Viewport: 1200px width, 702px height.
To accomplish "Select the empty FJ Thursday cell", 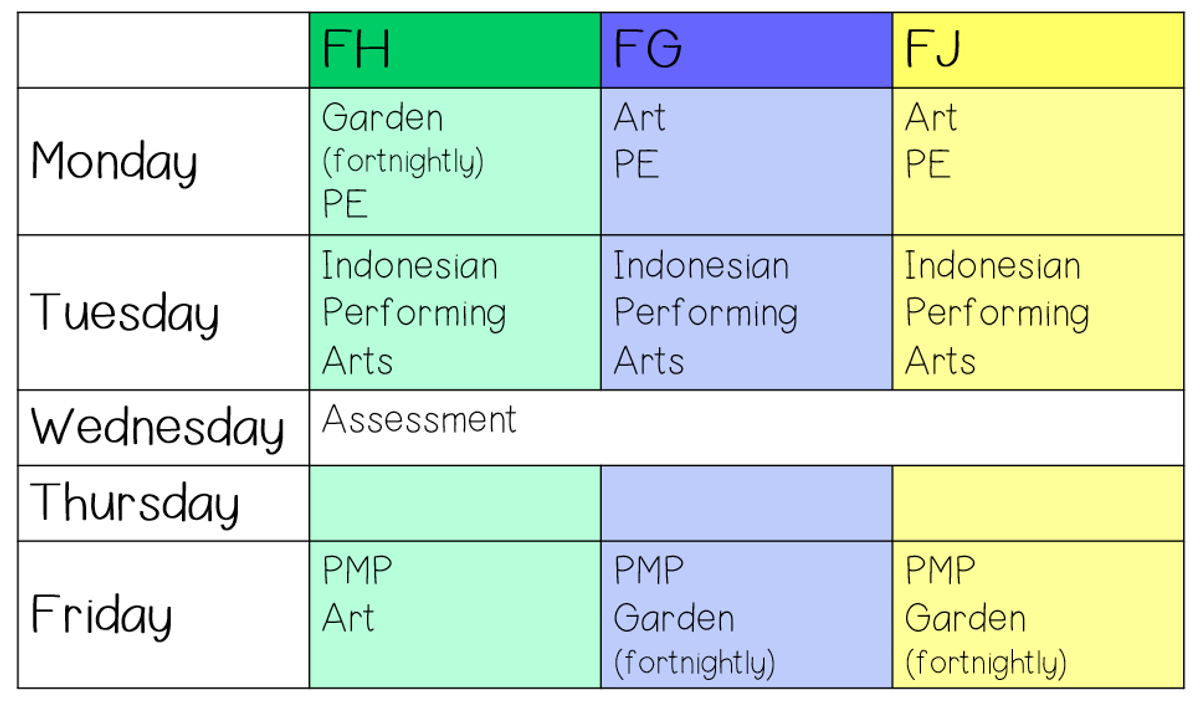I will (x=1039, y=503).
